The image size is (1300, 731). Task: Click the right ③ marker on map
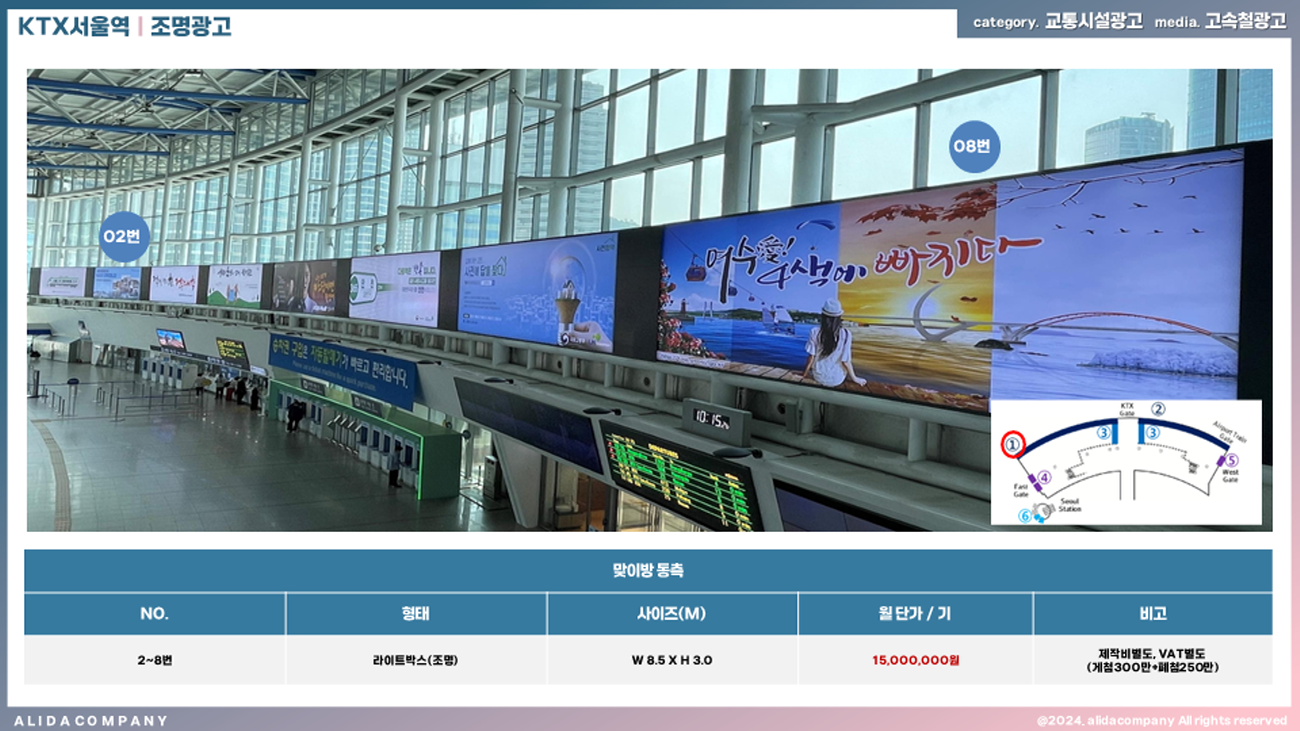(1153, 432)
